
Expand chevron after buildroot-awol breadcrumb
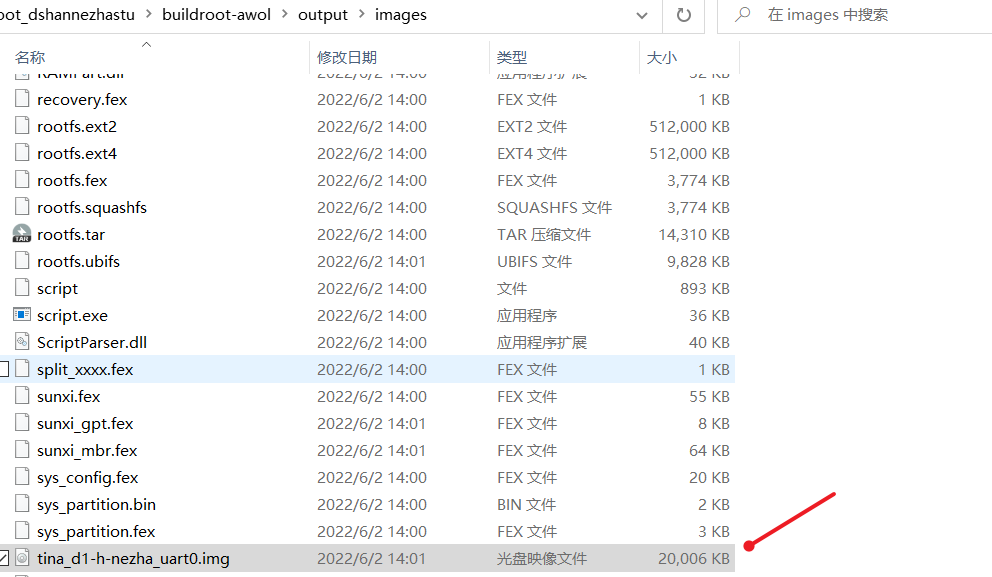[284, 15]
